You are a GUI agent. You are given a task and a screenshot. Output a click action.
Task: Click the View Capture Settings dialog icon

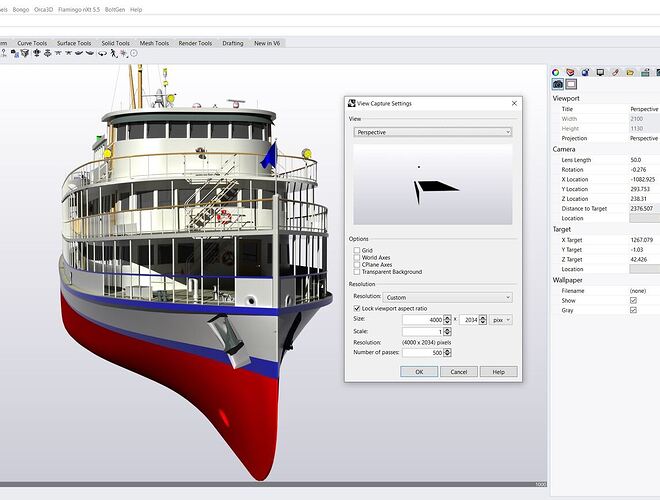[351, 103]
